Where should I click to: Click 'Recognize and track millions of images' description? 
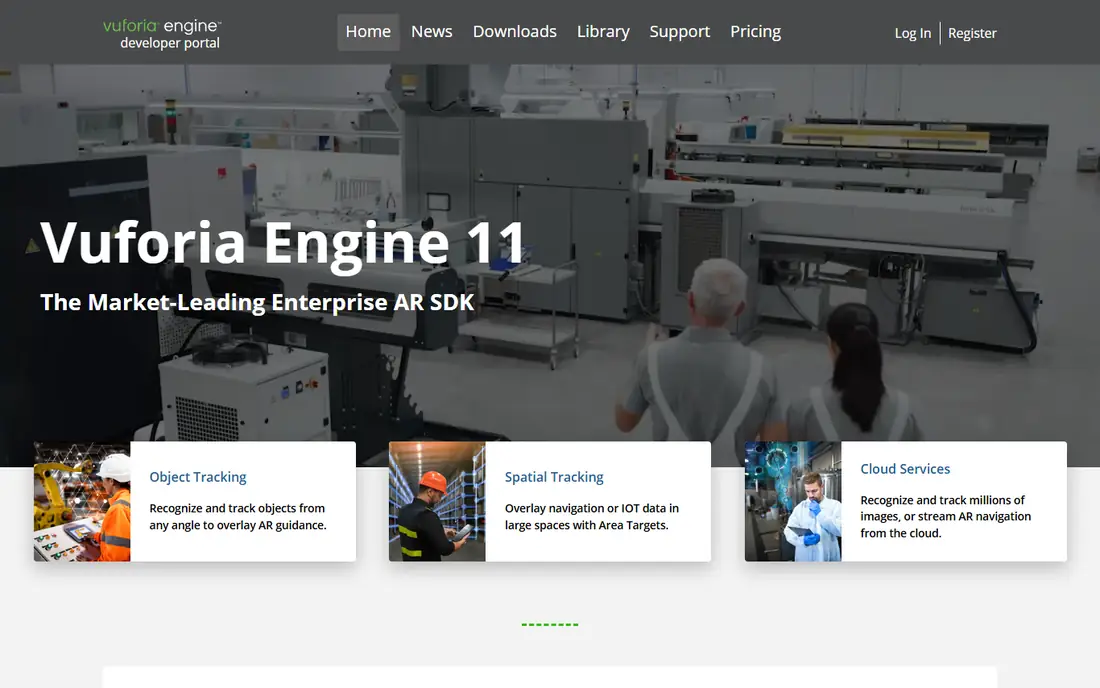point(946,517)
